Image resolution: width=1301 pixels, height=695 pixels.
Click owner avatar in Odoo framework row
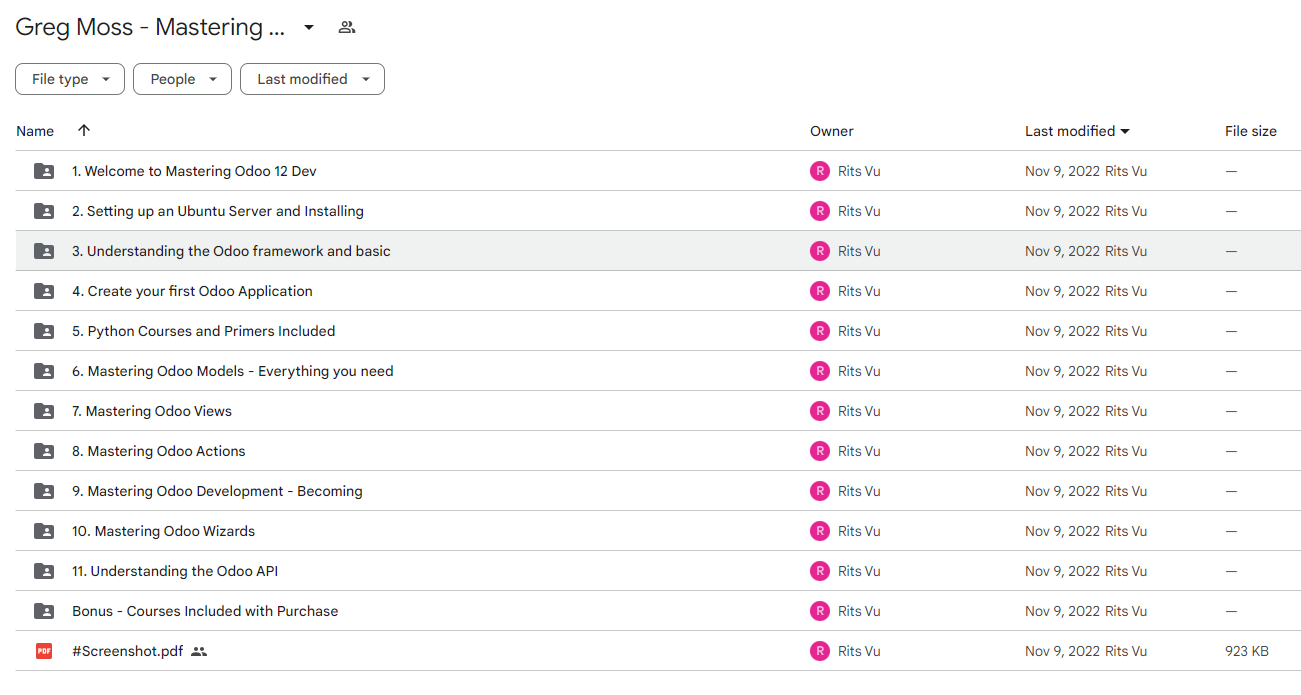point(820,251)
